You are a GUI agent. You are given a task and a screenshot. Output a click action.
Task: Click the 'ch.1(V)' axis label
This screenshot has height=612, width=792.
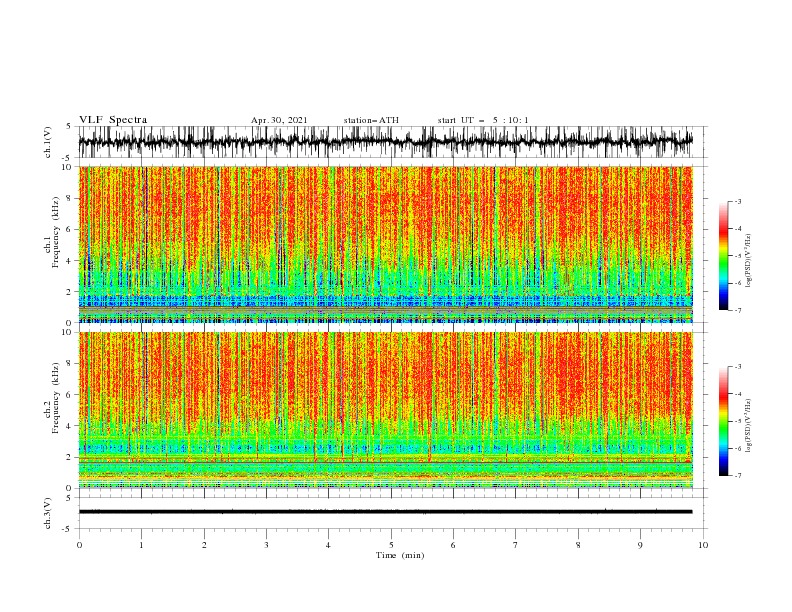coord(48,142)
